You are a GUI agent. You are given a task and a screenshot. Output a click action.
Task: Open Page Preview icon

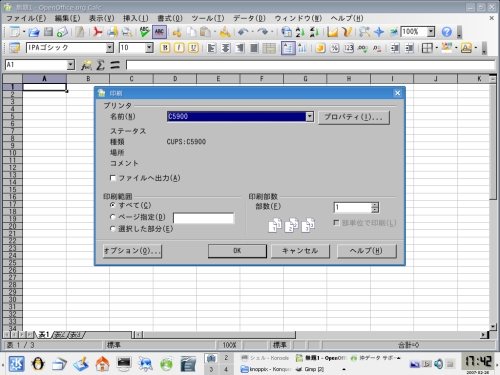[x=127, y=32]
